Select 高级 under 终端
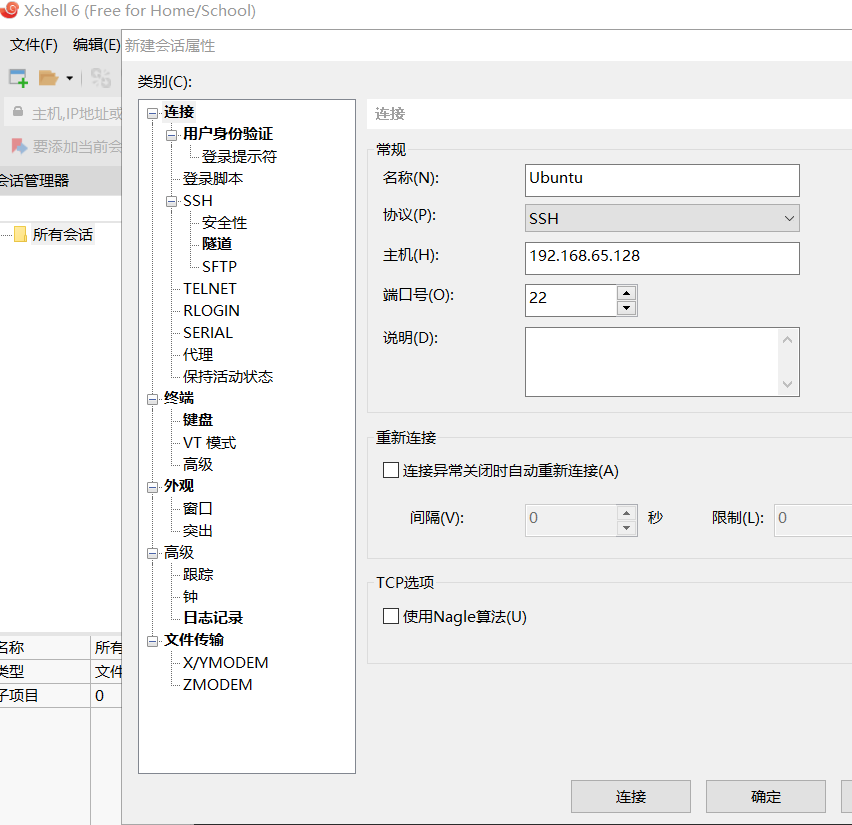The width and height of the screenshot is (852, 825). click(198, 464)
